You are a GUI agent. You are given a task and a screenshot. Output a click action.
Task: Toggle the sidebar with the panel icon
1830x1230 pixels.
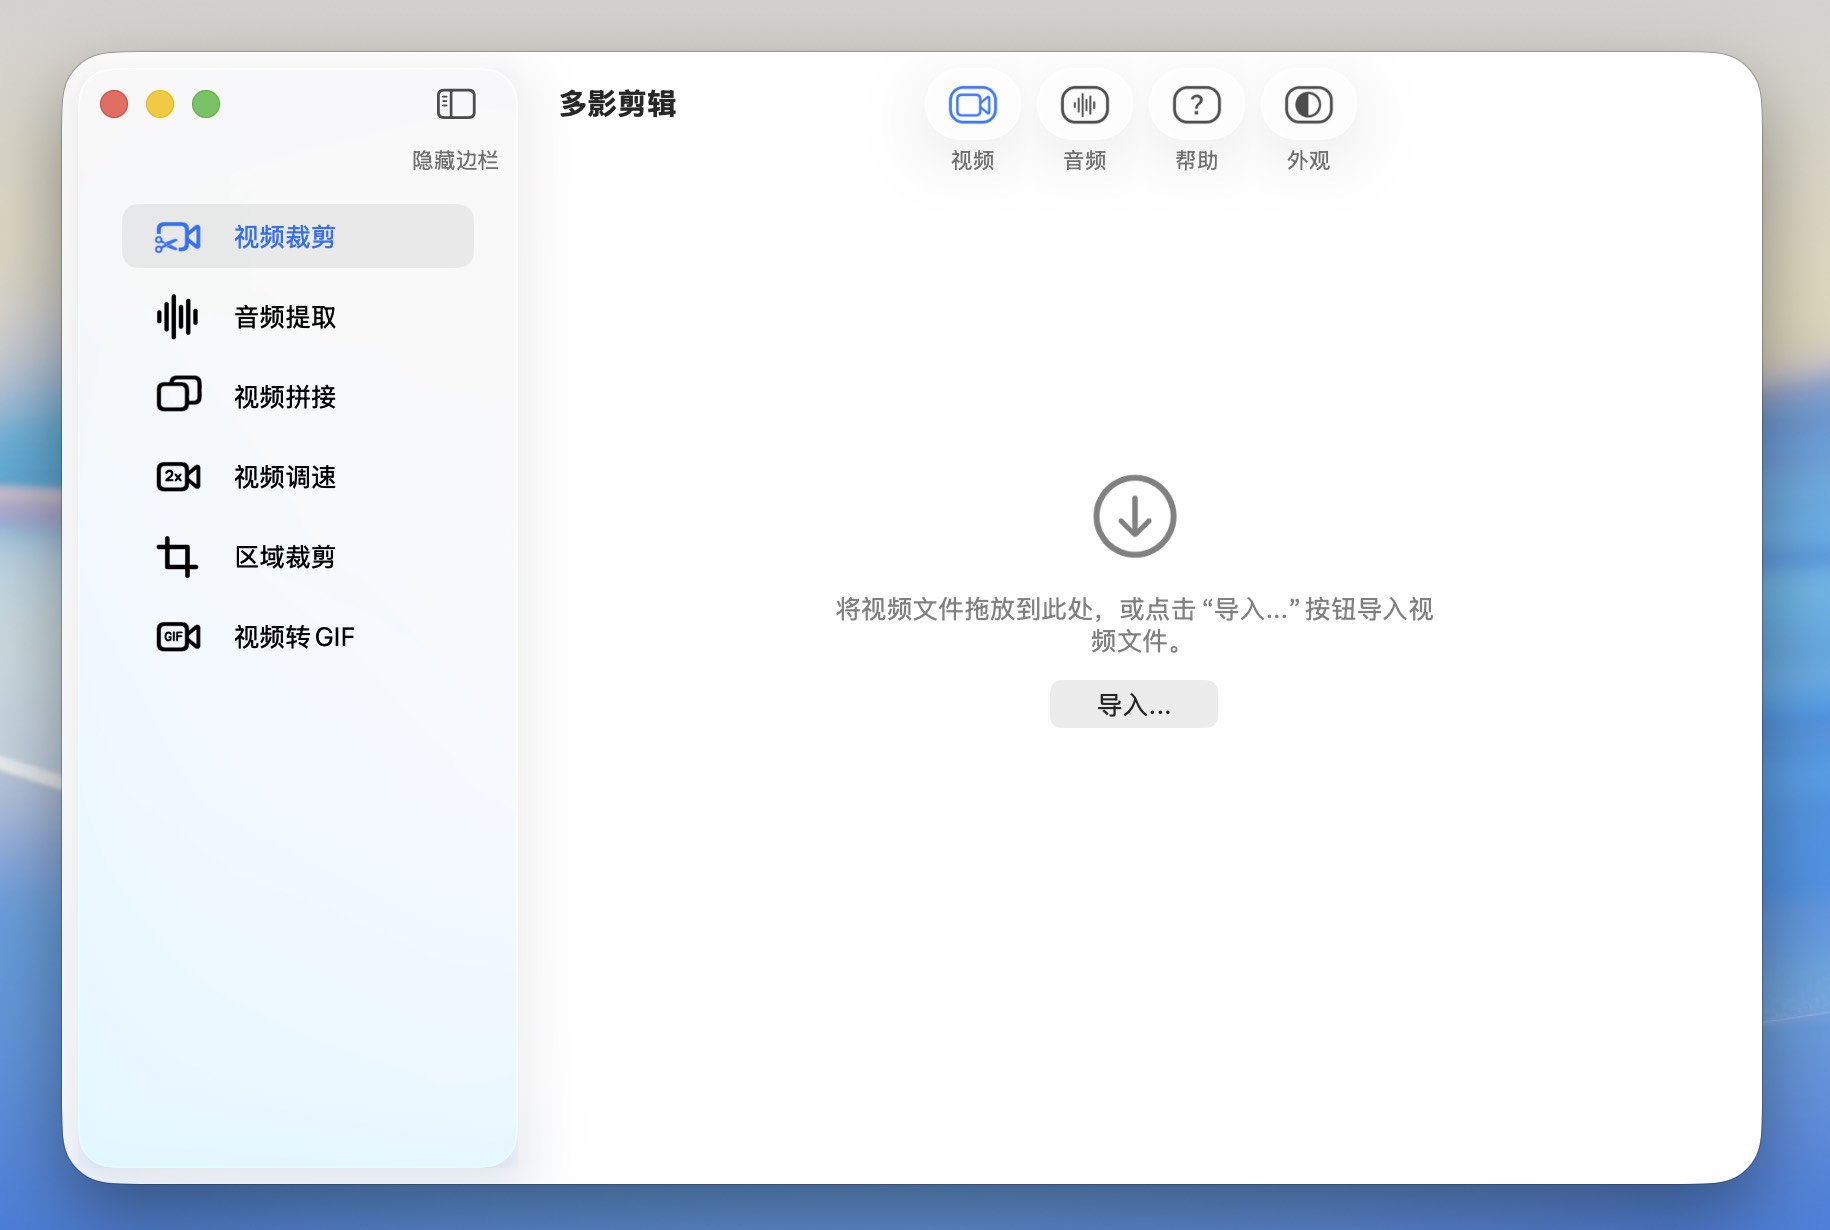click(456, 104)
